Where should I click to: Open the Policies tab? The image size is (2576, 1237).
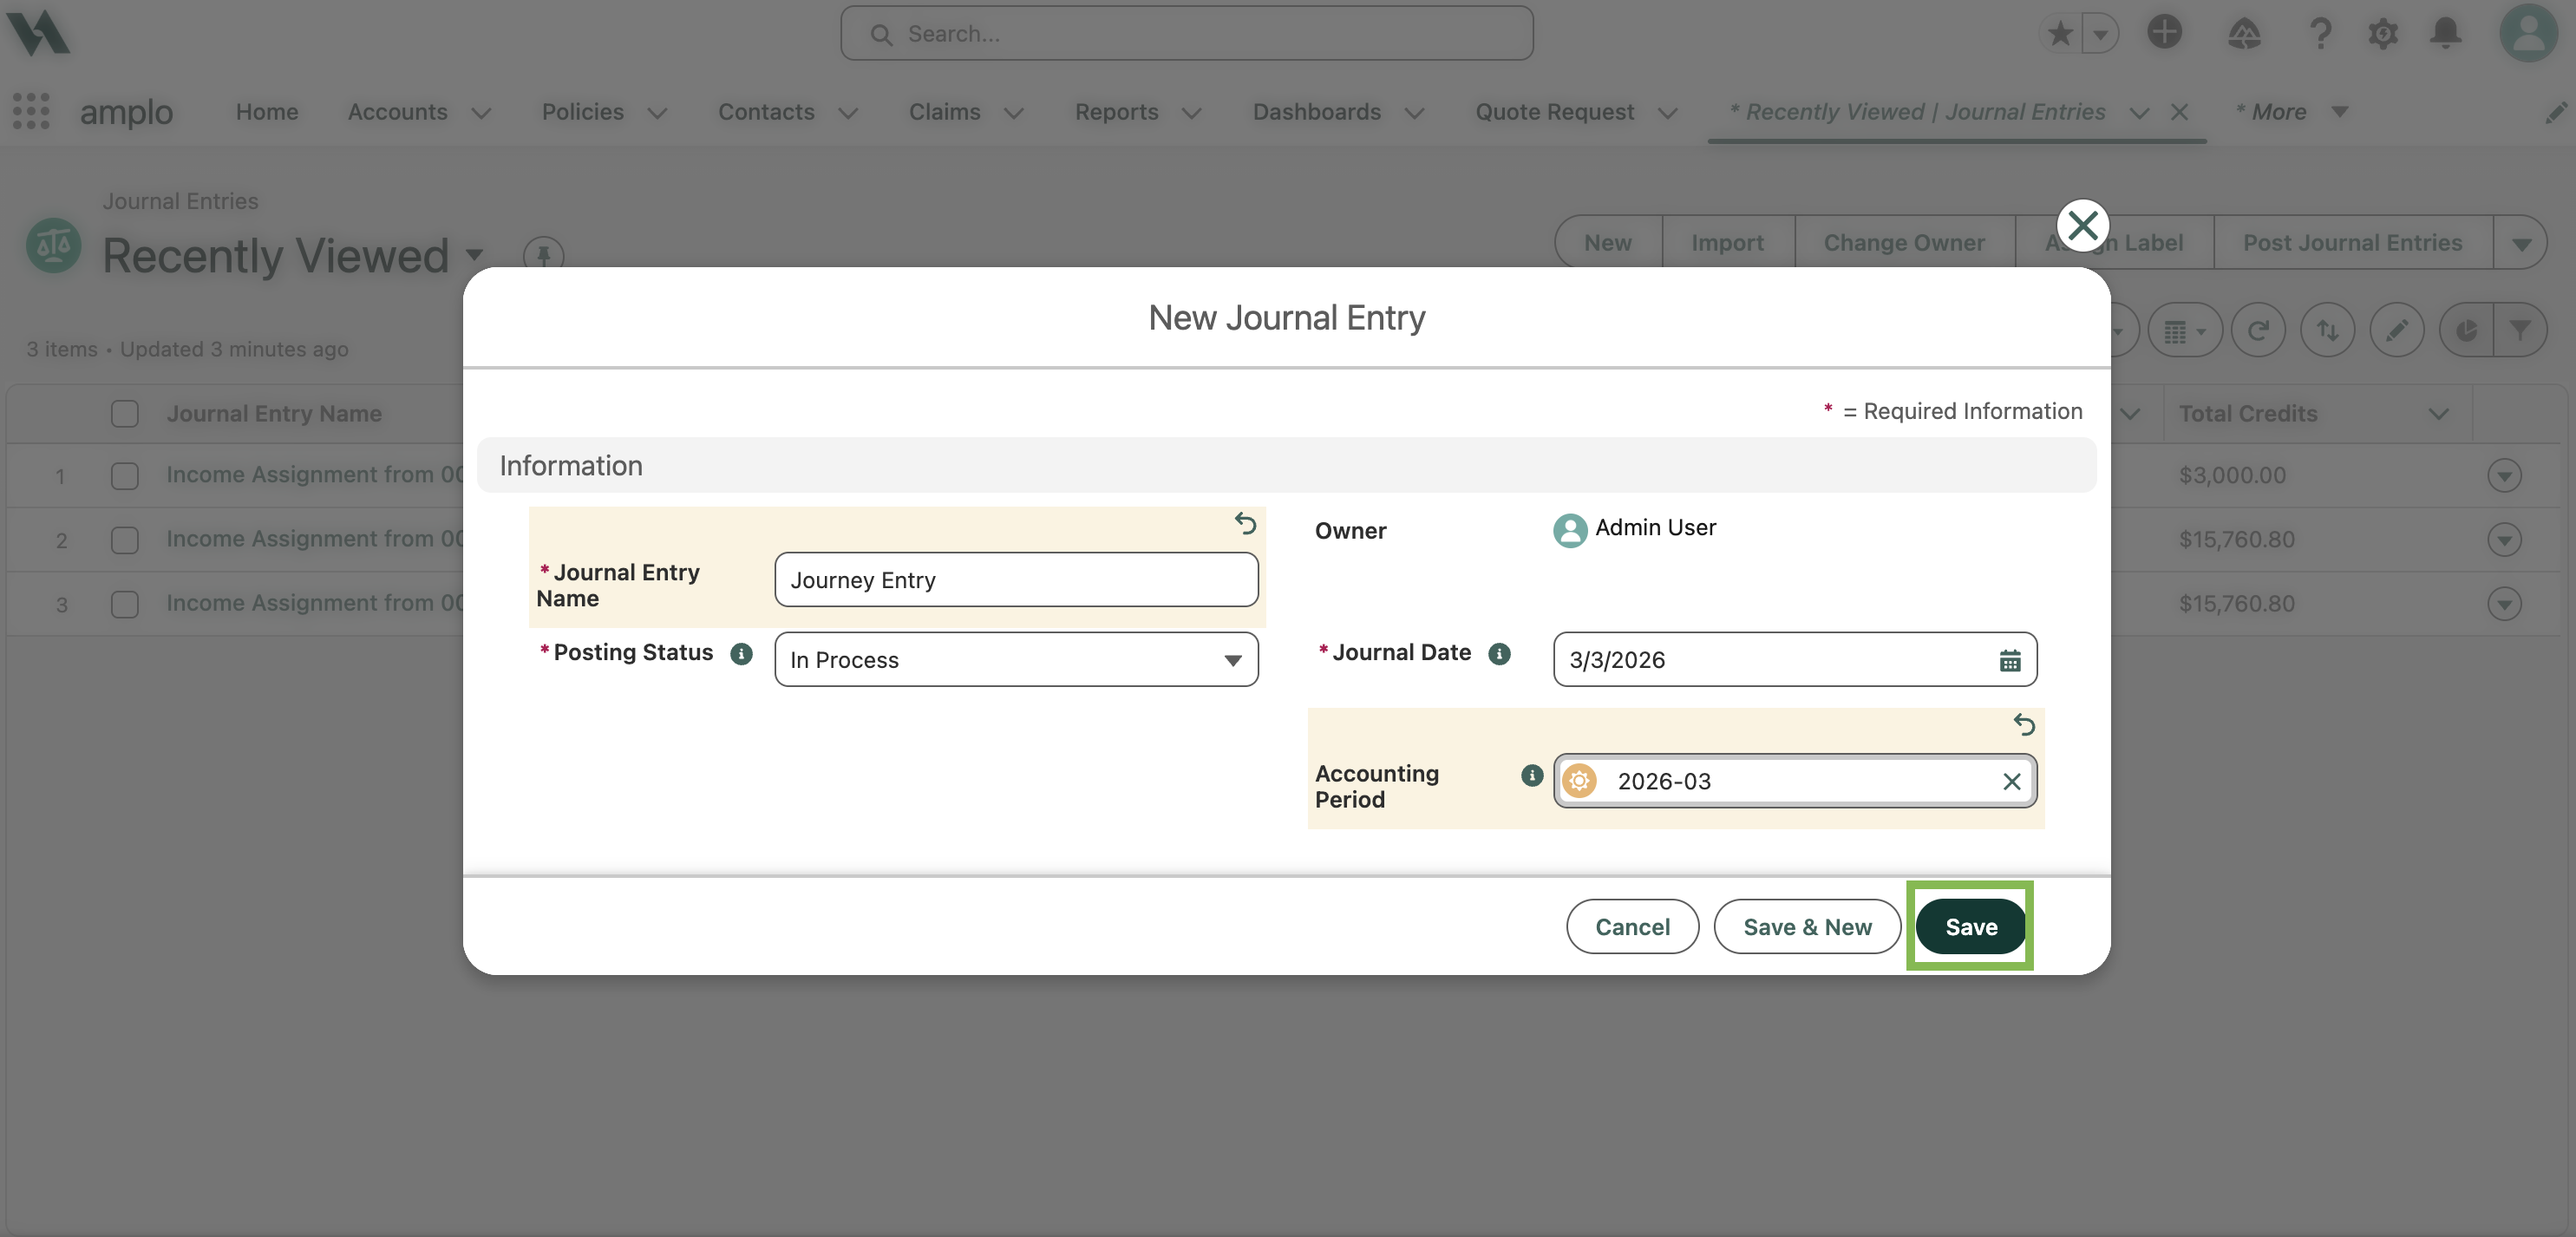click(582, 112)
